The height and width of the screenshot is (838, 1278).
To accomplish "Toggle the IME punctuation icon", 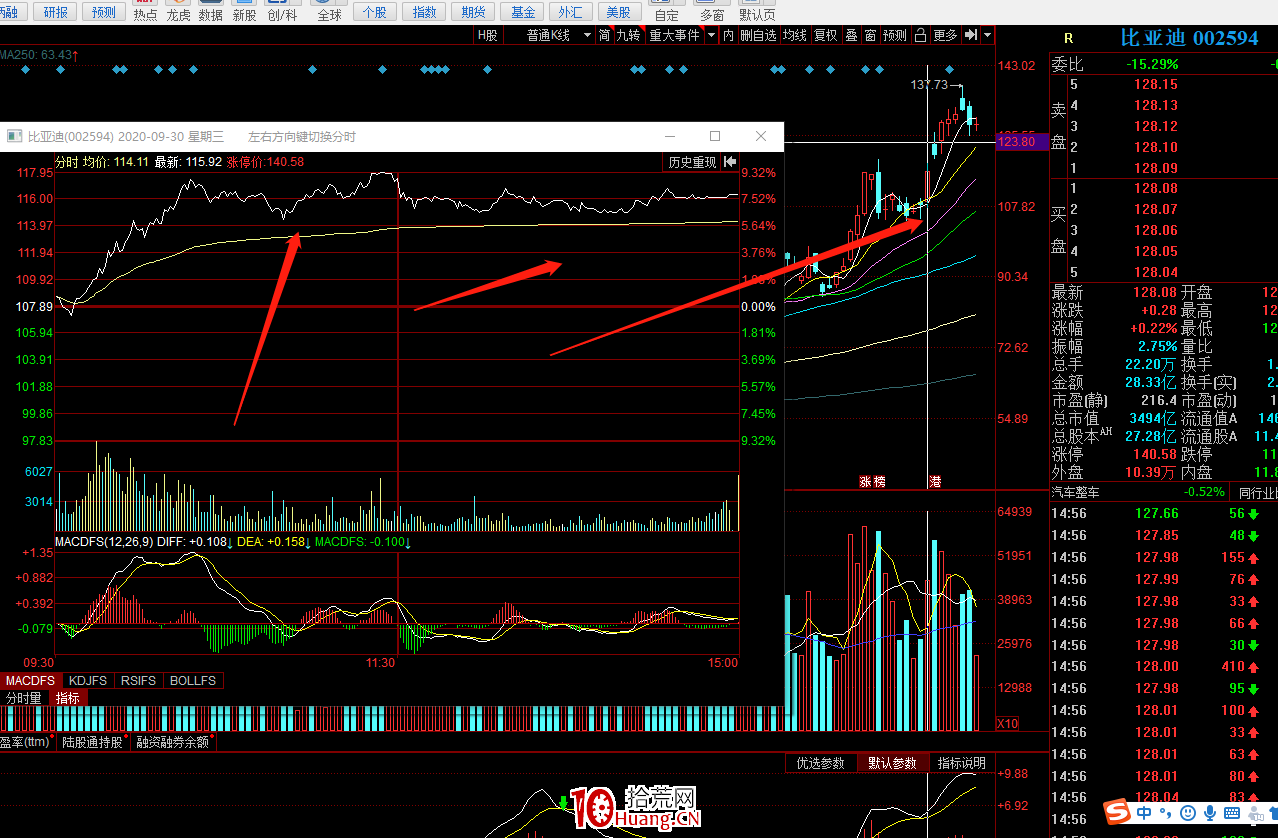I will coord(1165,813).
